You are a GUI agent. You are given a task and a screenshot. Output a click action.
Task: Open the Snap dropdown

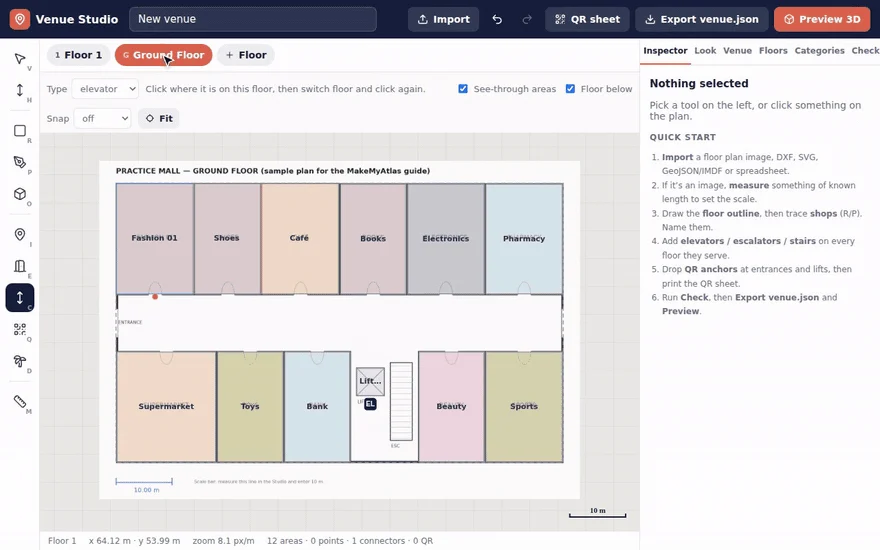(x=103, y=118)
